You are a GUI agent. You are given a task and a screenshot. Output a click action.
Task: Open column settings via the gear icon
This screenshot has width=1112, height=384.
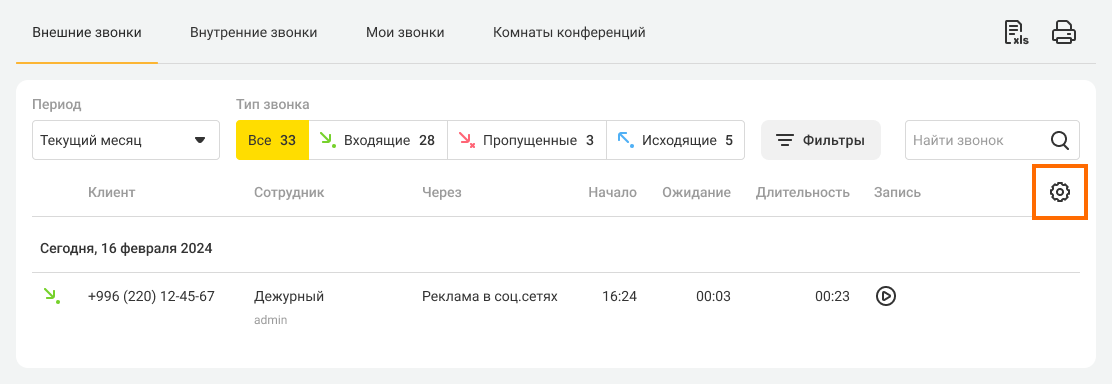point(1060,192)
